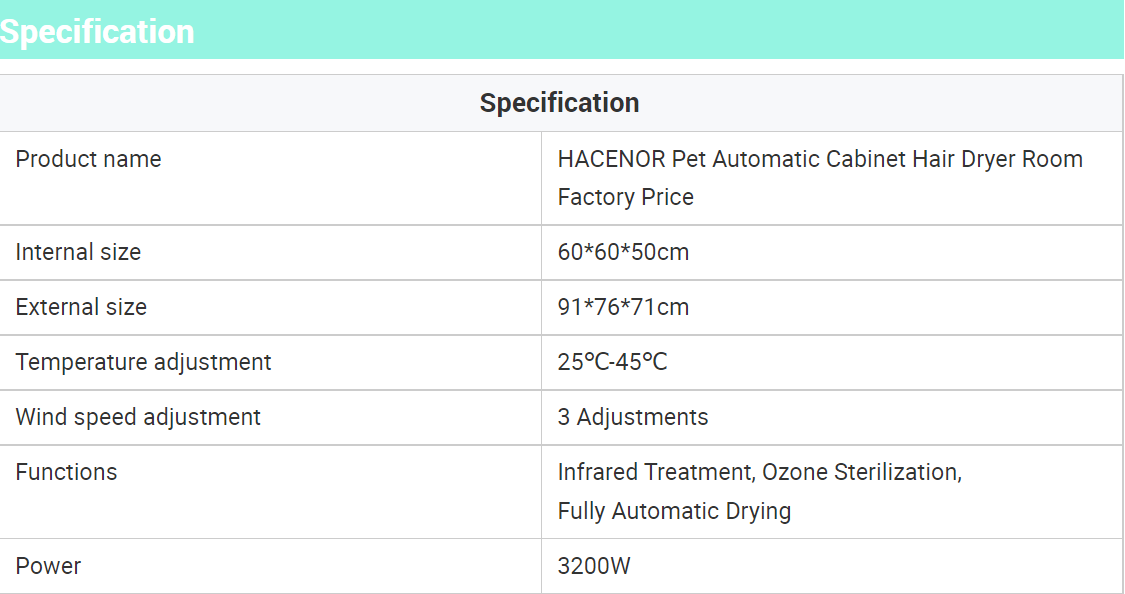The width and height of the screenshot is (1125, 594).
Task: Click the Wind speed adjustment label
Action: [x=138, y=417]
